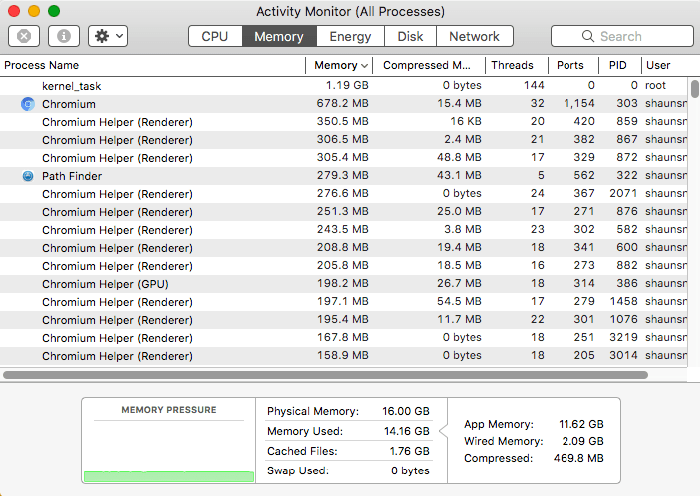Screen dimensions: 700x496
Task: Select Chromium Helper (Renderer) with PID 859
Action: pyautogui.click(x=344, y=122)
